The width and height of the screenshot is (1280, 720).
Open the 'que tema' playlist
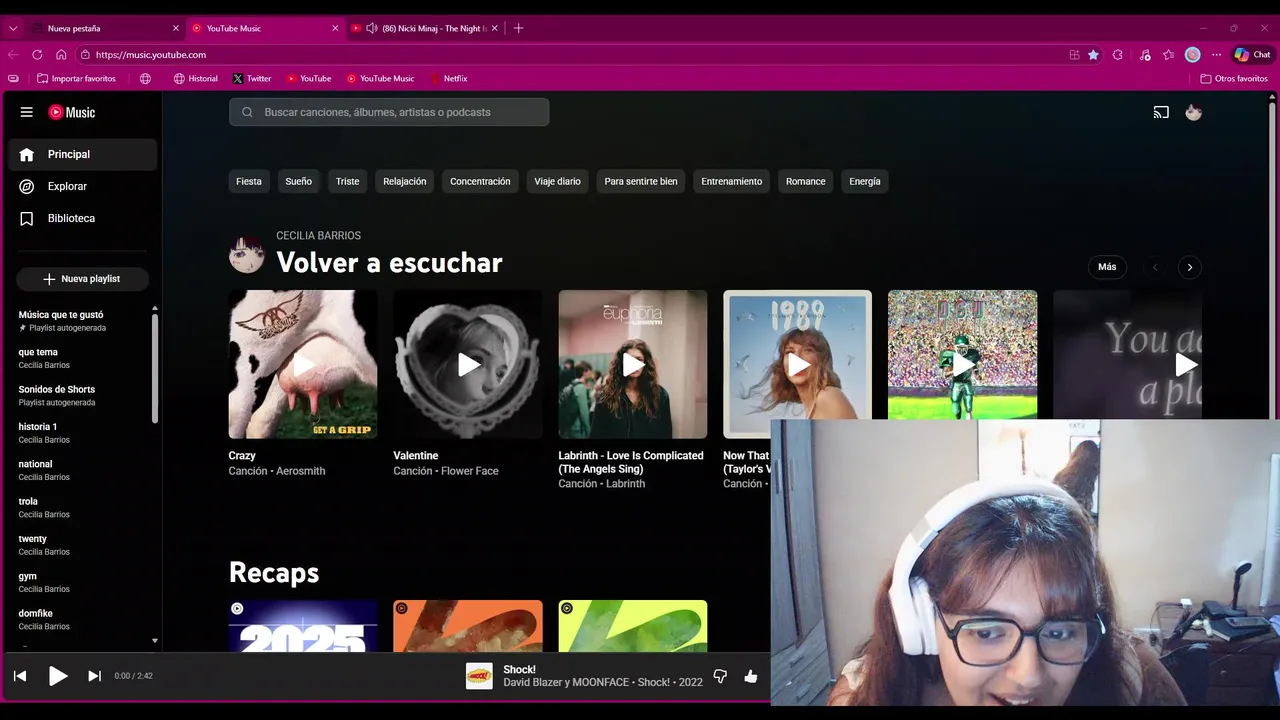(83, 358)
